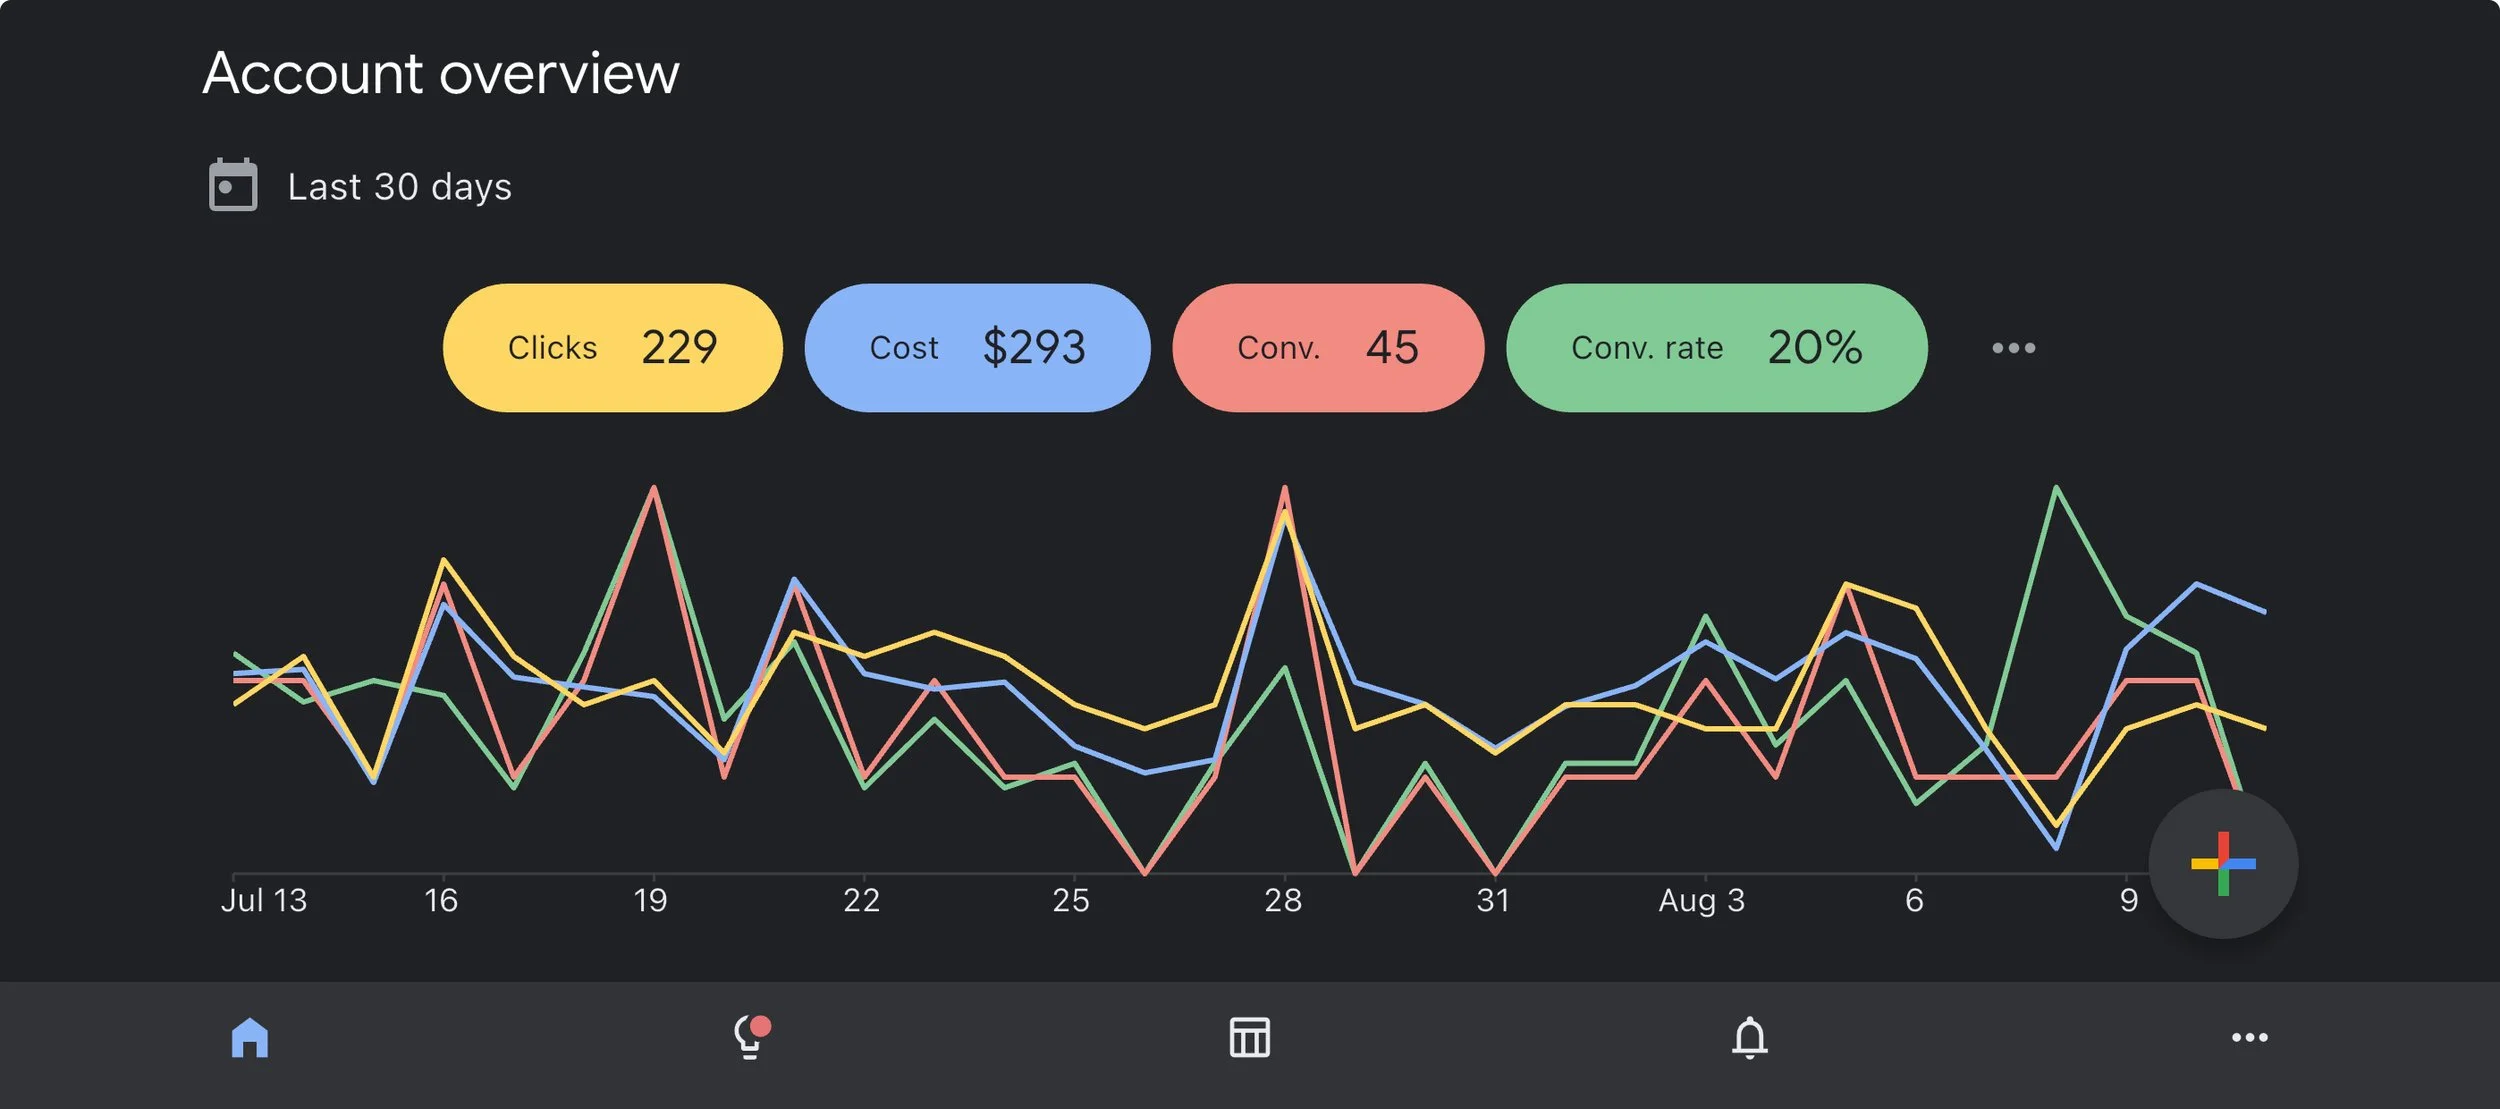This screenshot has height=1109, width=2500.
Task: Toggle the Conv. metric chip
Action: [x=1328, y=348]
